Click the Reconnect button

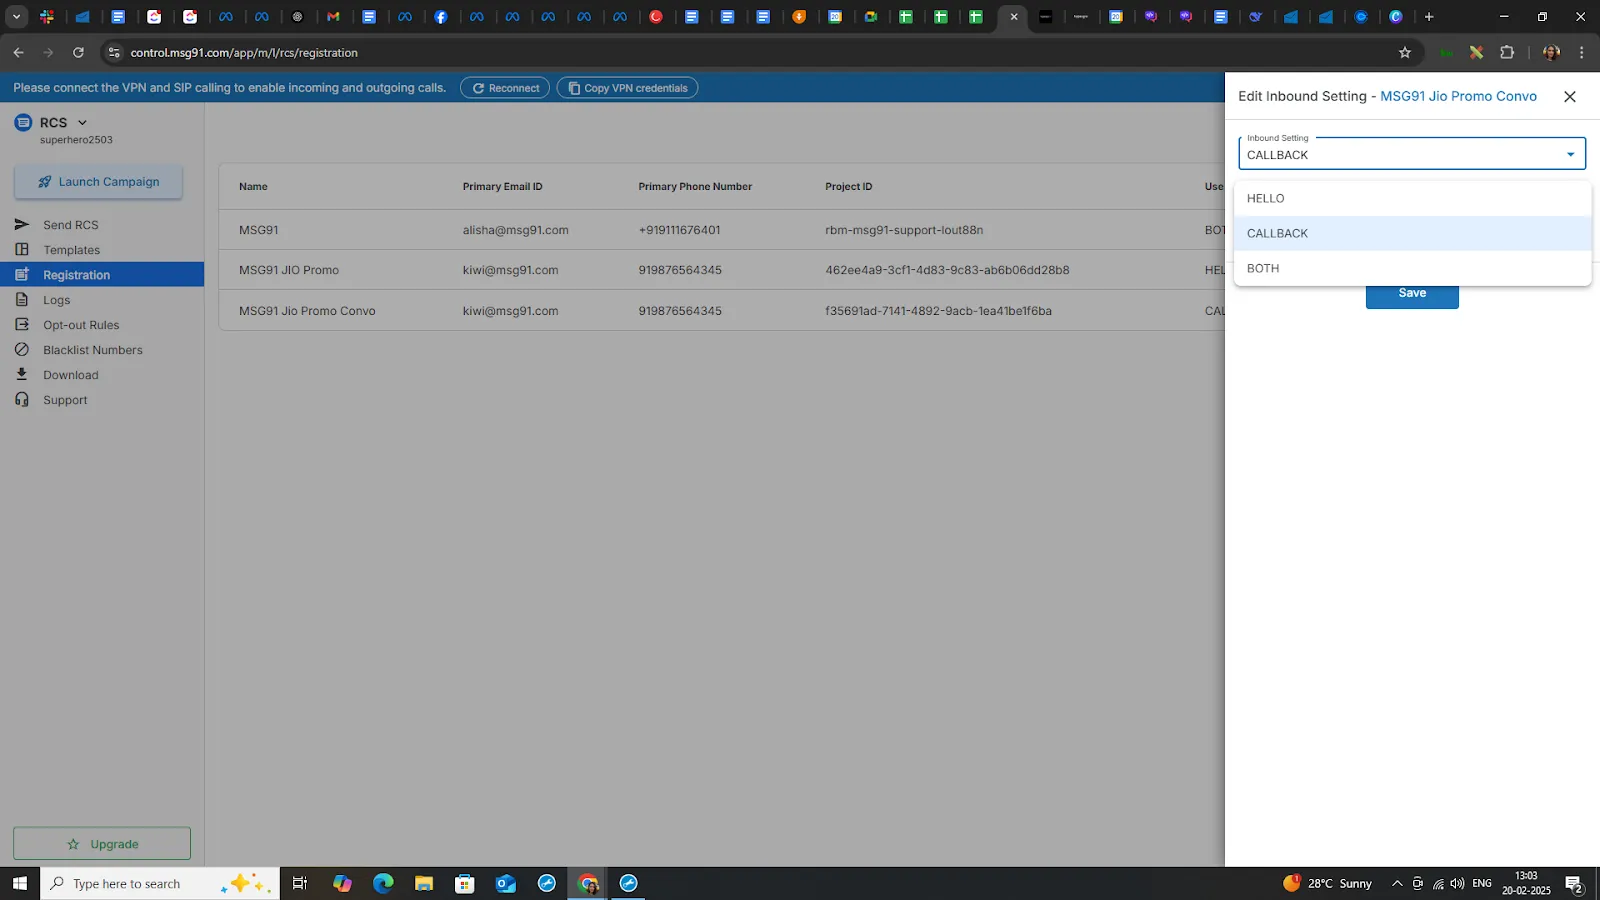(505, 88)
